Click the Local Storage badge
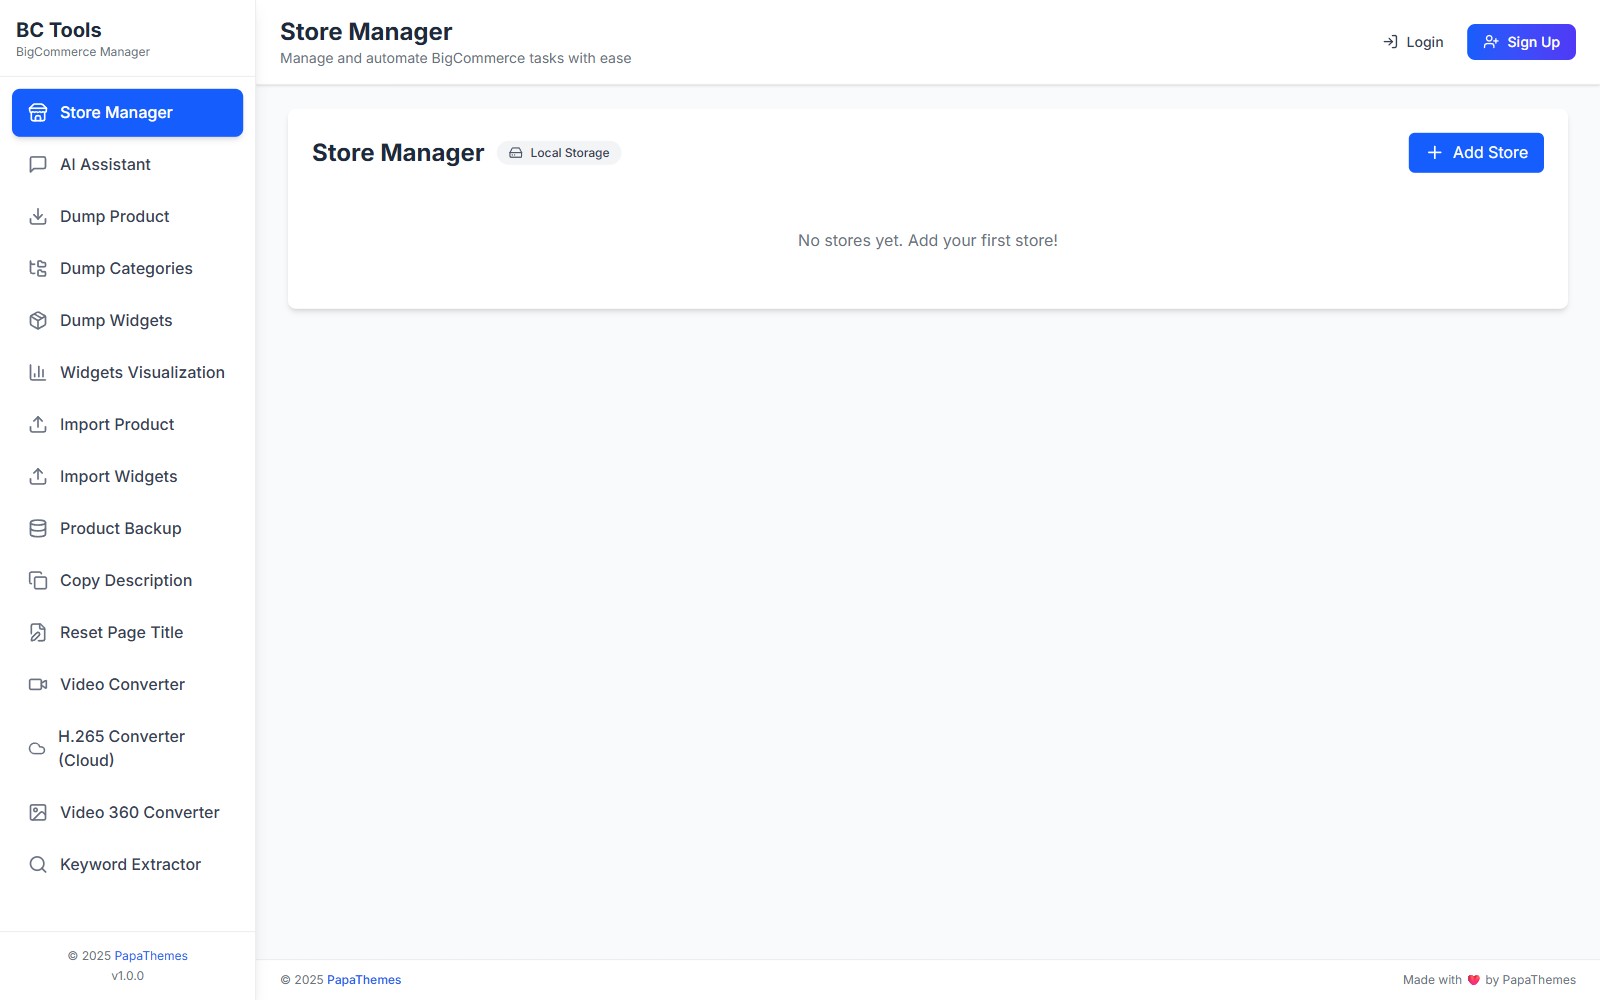Screen dimensions: 1600x1000 pos(559,153)
